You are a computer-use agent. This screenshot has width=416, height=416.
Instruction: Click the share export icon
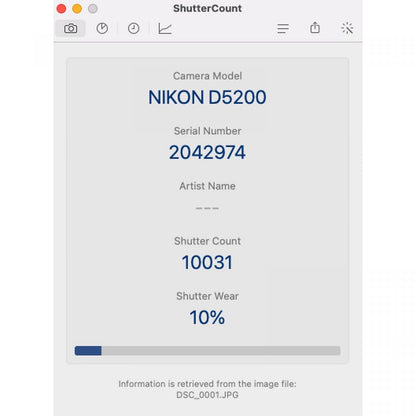[315, 28]
